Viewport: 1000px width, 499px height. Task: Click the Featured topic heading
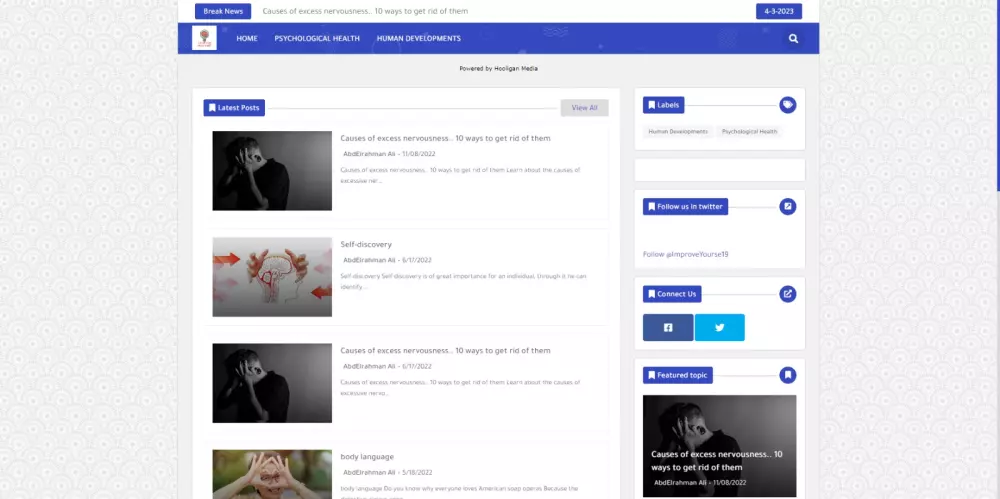tap(677, 375)
